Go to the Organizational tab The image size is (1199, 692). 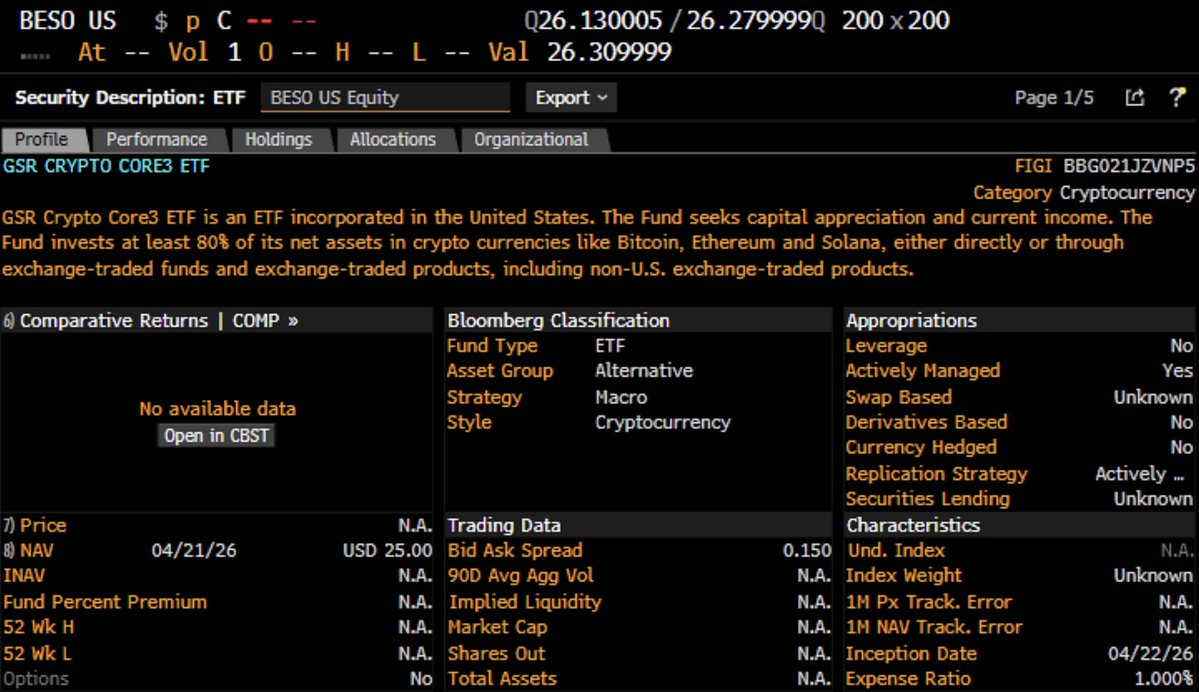[531, 140]
